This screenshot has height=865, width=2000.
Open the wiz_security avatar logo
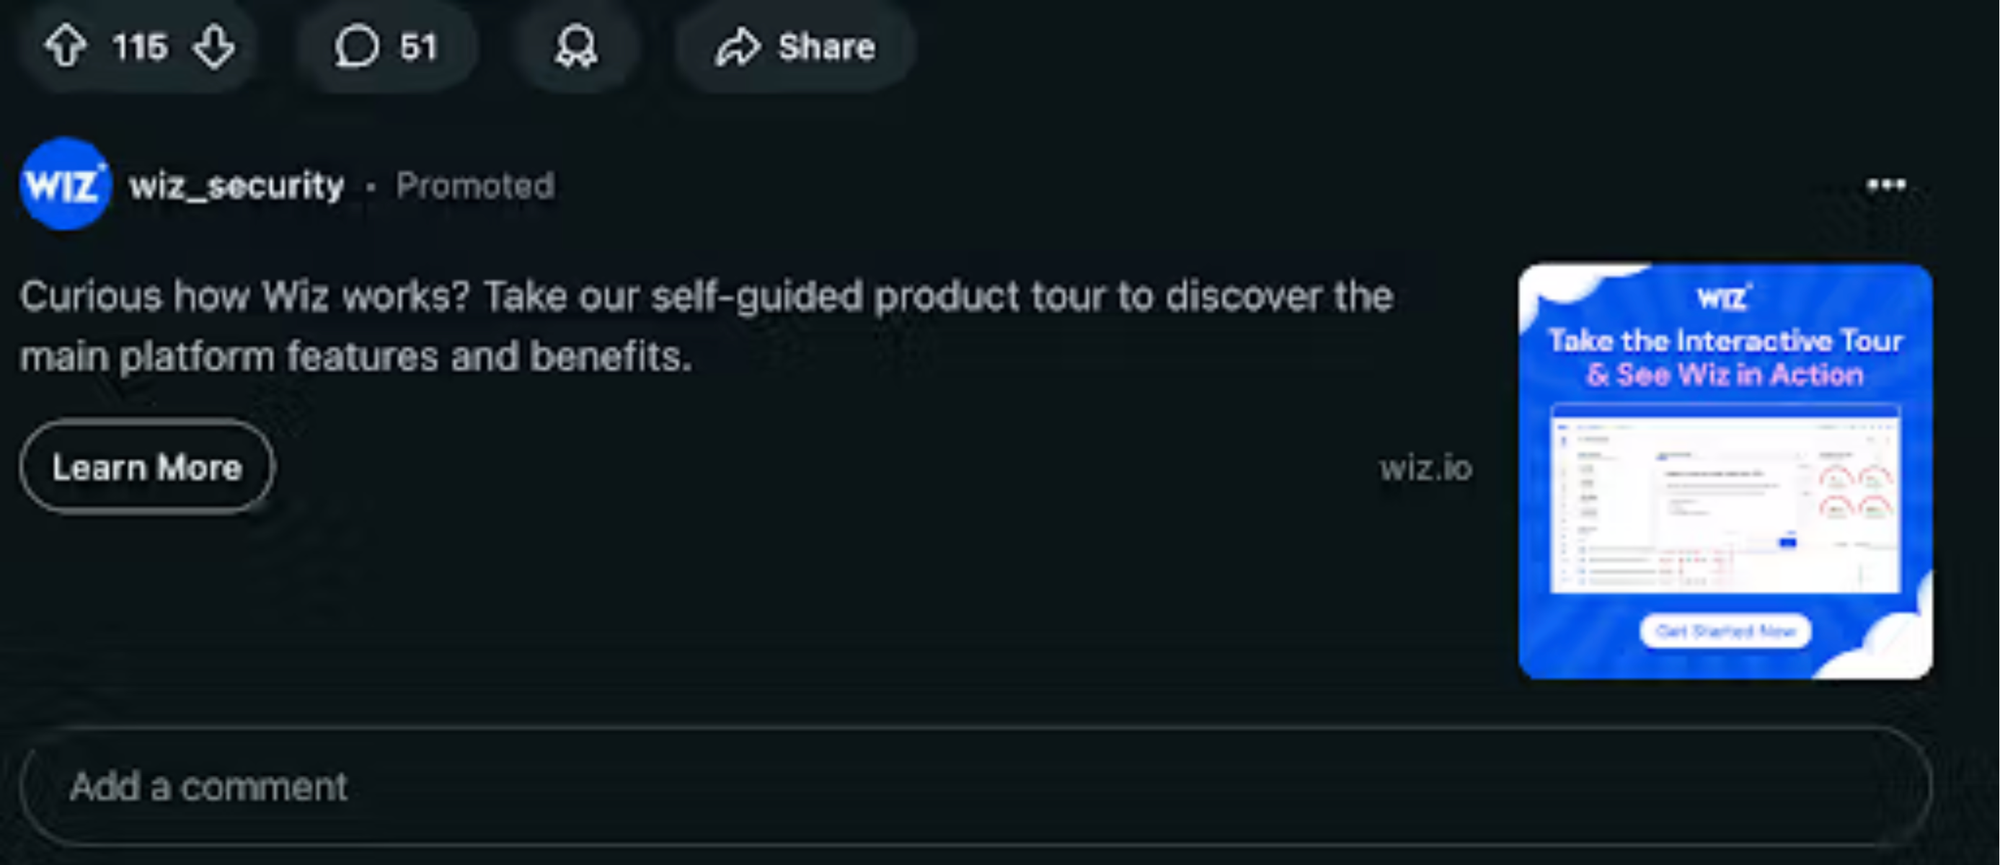tap(65, 184)
